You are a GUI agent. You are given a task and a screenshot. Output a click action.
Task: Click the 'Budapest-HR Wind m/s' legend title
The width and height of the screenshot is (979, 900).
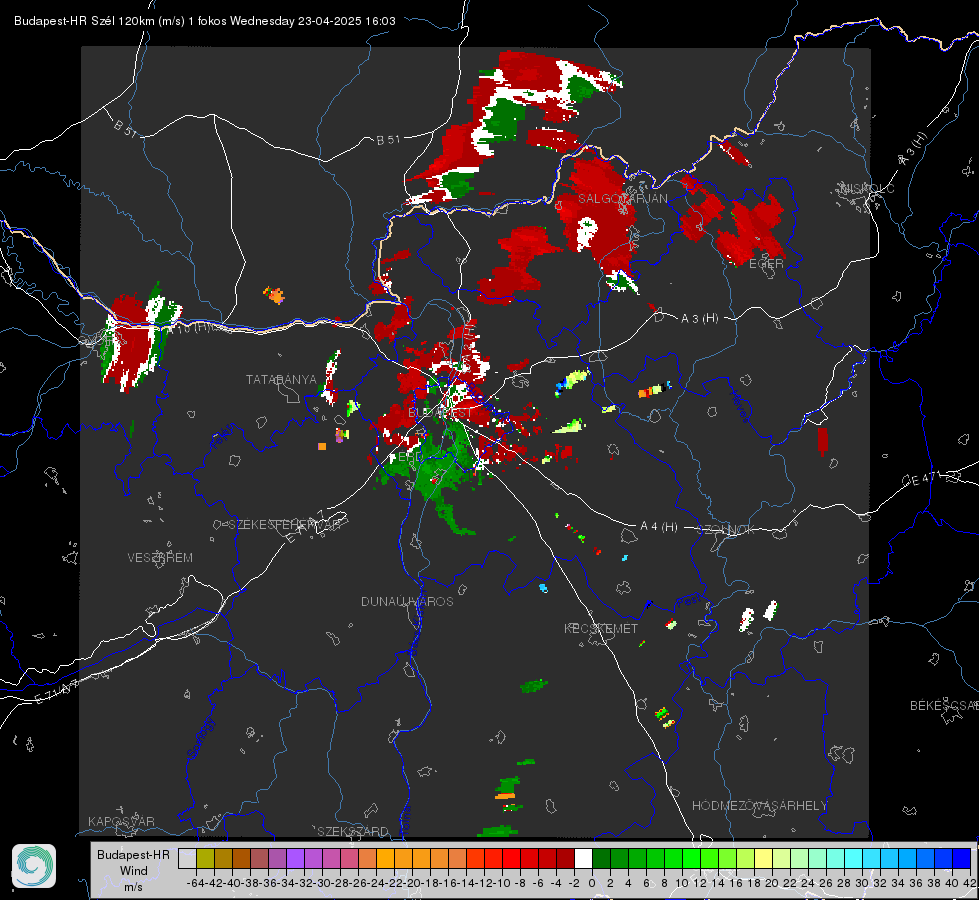(133, 871)
